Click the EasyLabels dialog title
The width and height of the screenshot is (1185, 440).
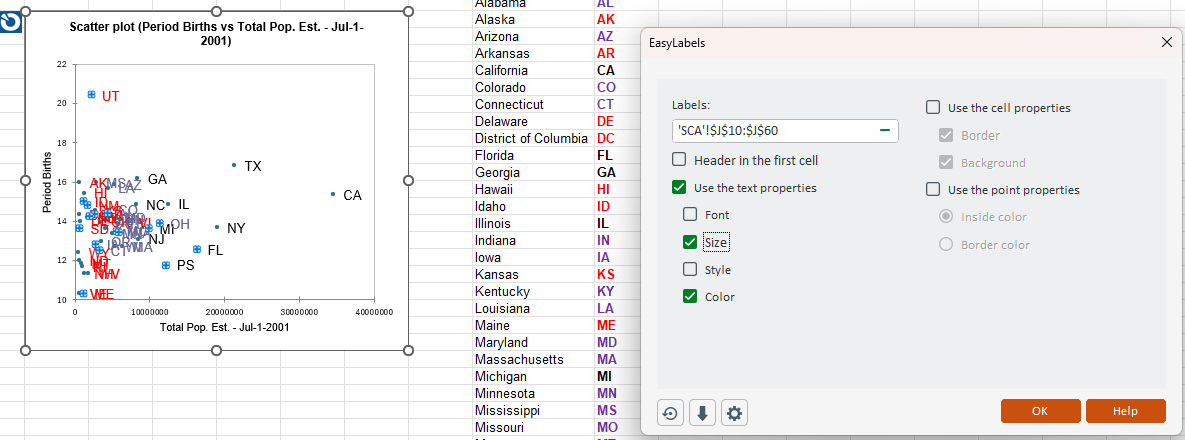[x=676, y=43]
